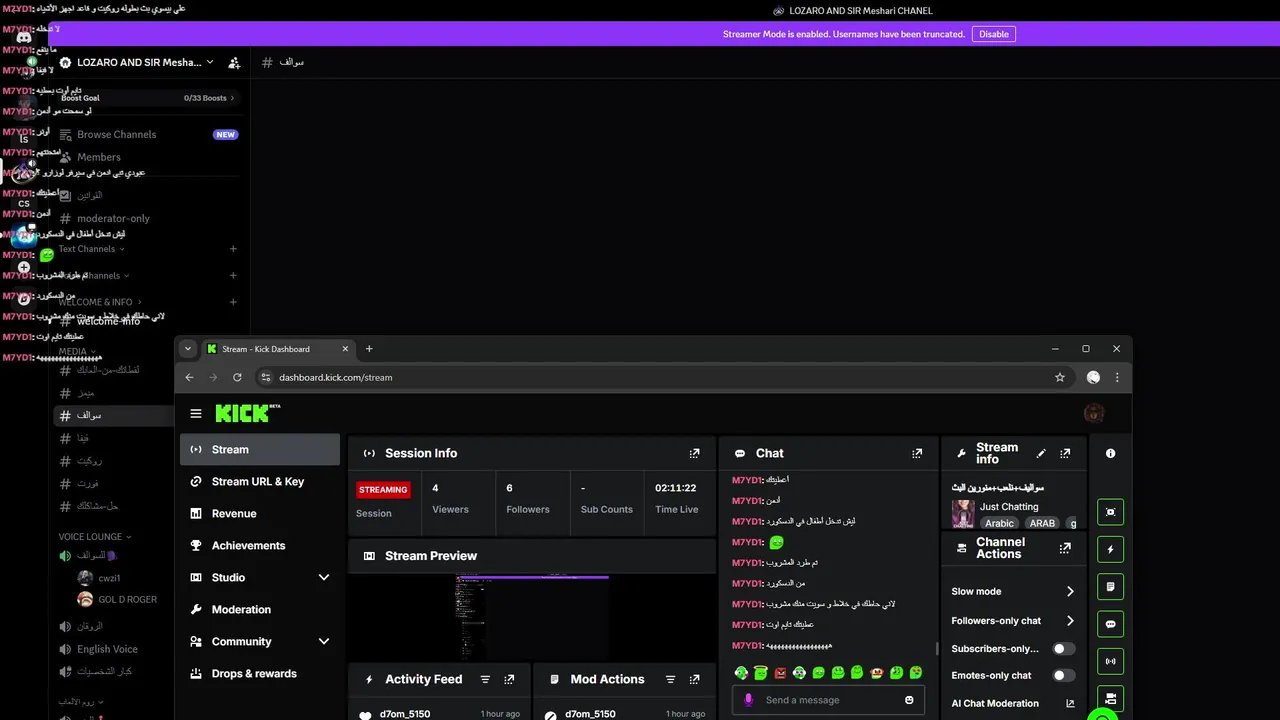Viewport: 1280px width, 720px height.
Task: Collapse VOICE LOUNGE category in Discord
Action: pyautogui.click(x=94, y=537)
